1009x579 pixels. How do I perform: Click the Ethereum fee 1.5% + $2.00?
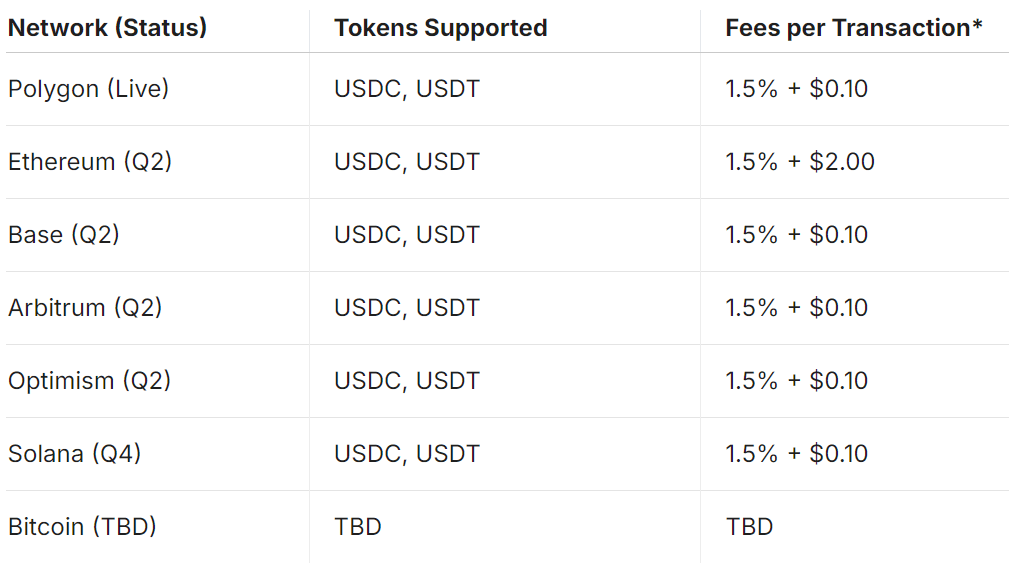(x=800, y=162)
